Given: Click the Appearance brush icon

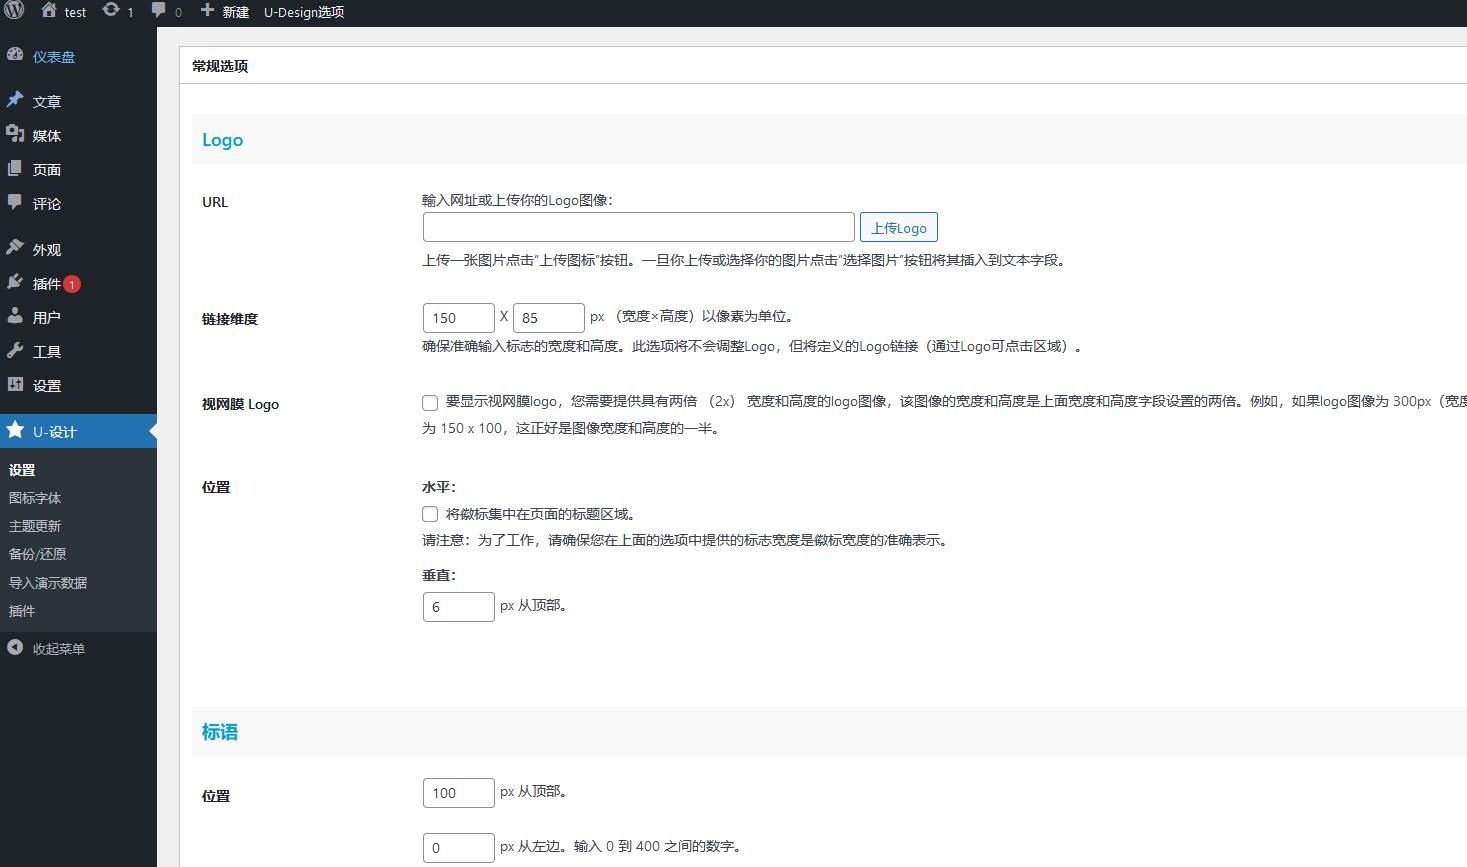Looking at the screenshot, I should [x=15, y=248].
